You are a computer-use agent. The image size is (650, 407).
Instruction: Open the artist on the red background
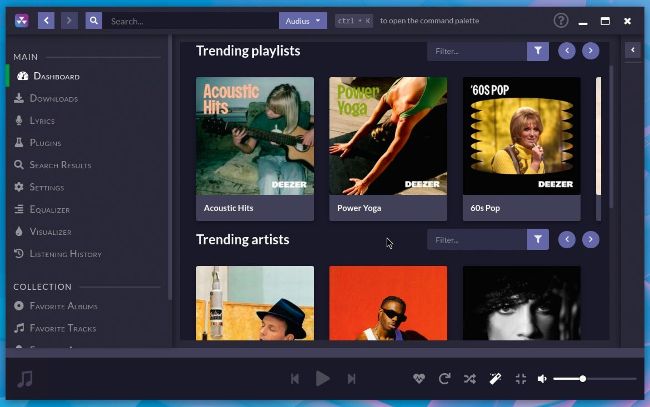[388, 303]
